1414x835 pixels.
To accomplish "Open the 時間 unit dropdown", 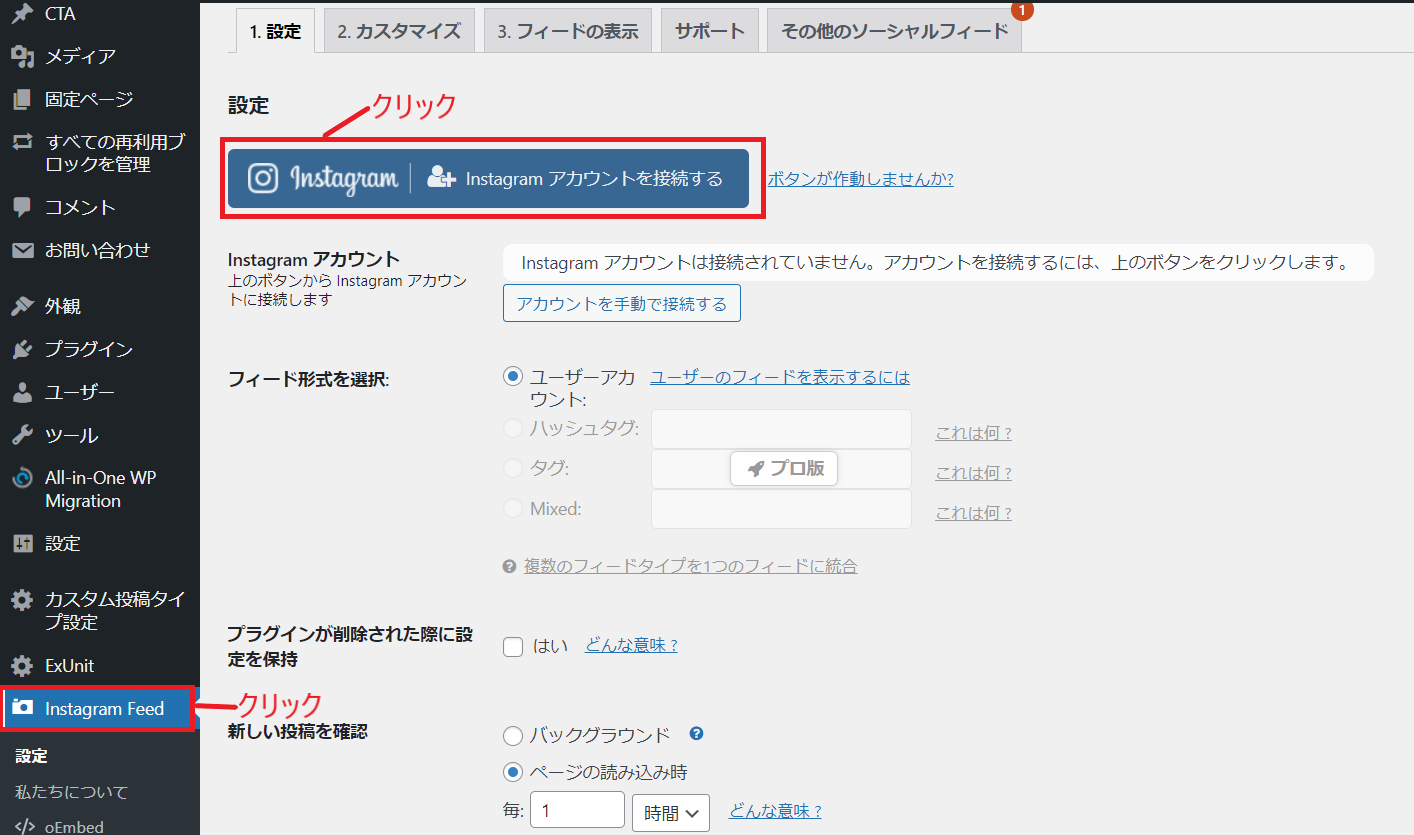I will pyautogui.click(x=671, y=813).
